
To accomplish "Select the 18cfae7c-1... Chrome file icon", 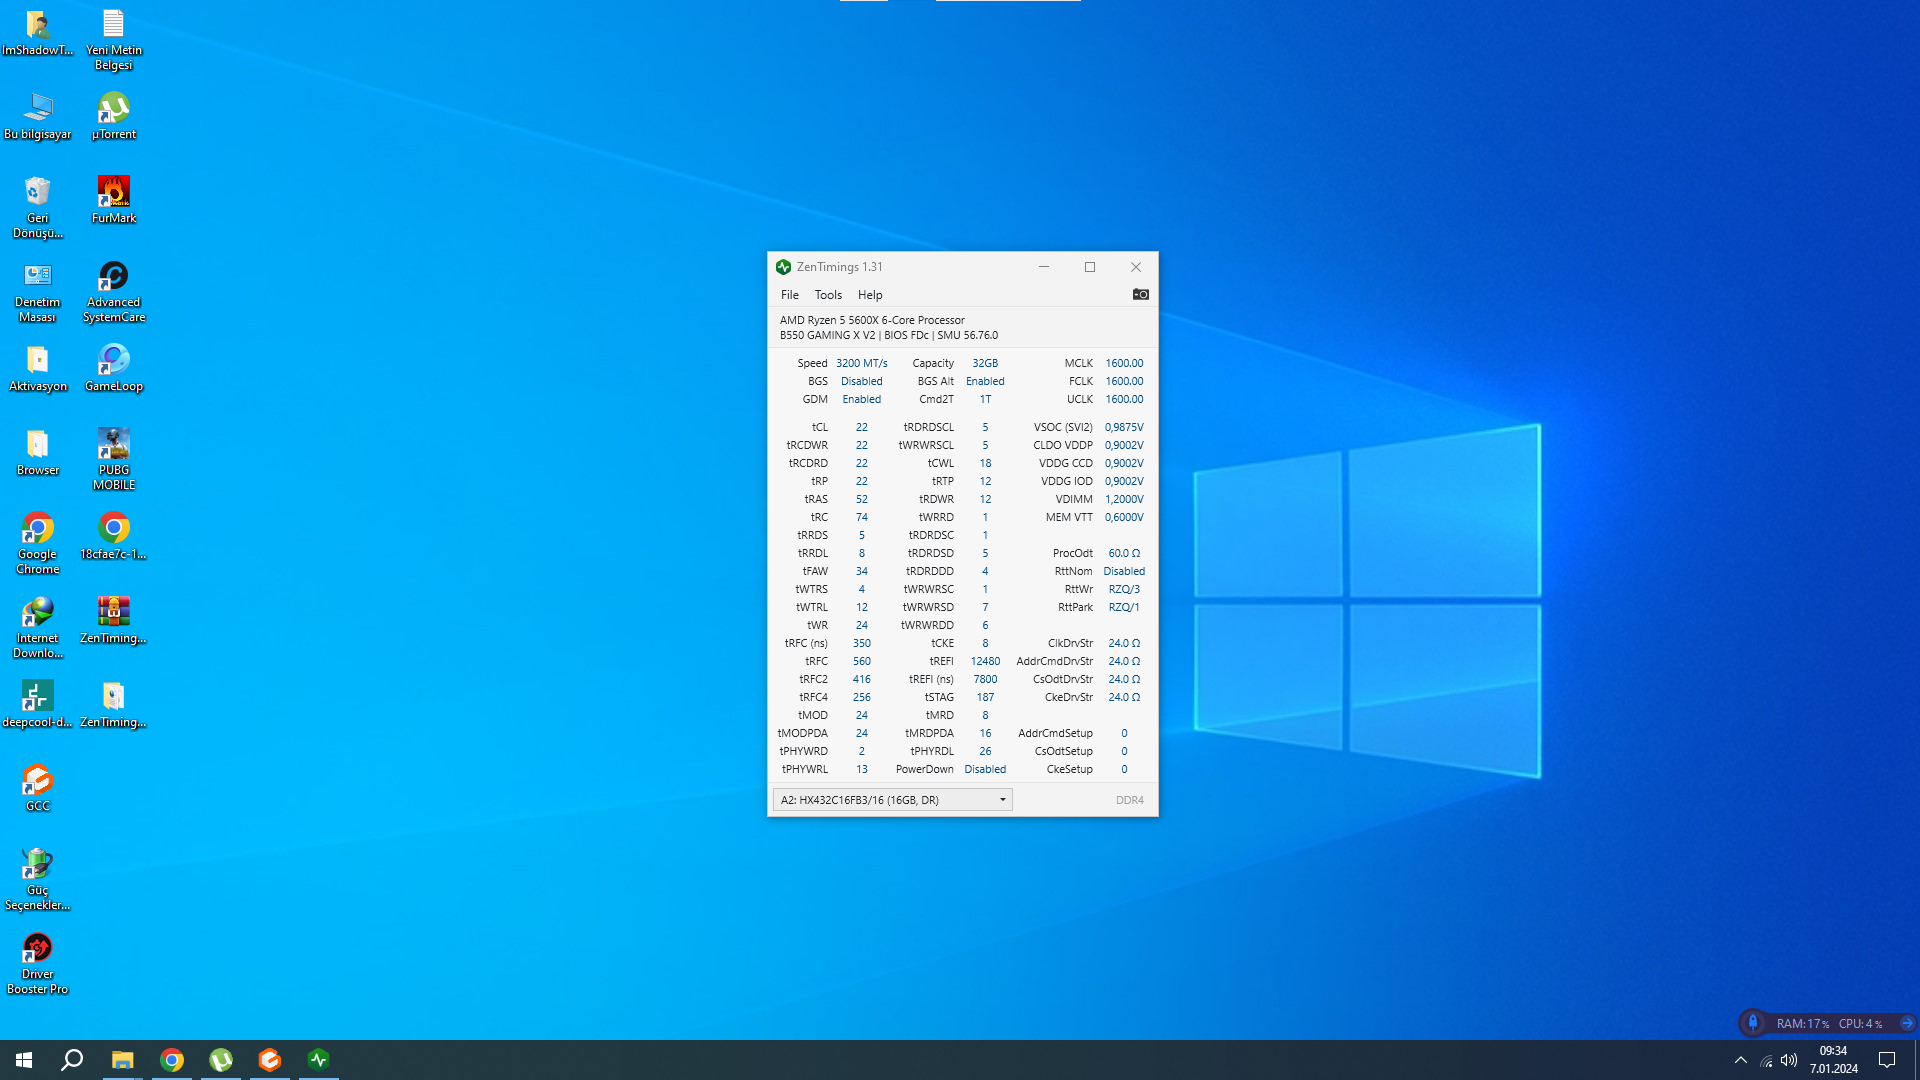I will coord(113,537).
